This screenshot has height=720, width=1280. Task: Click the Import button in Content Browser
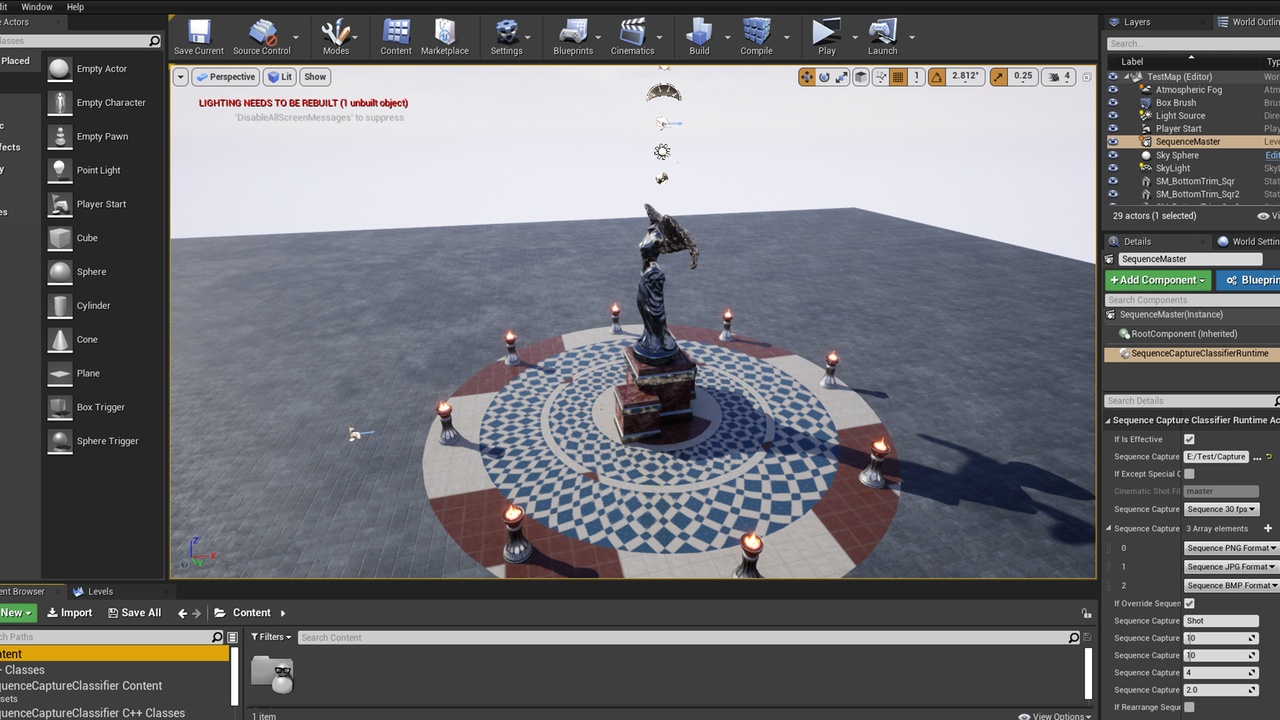coord(69,613)
